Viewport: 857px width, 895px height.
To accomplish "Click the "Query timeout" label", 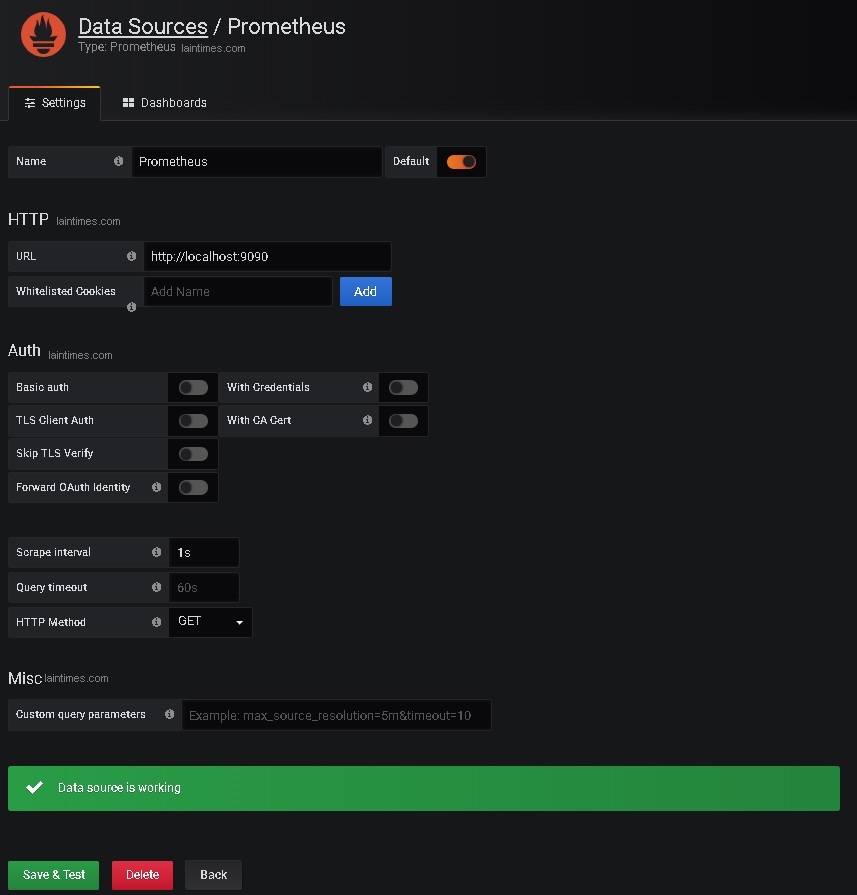I will tap(51, 587).
